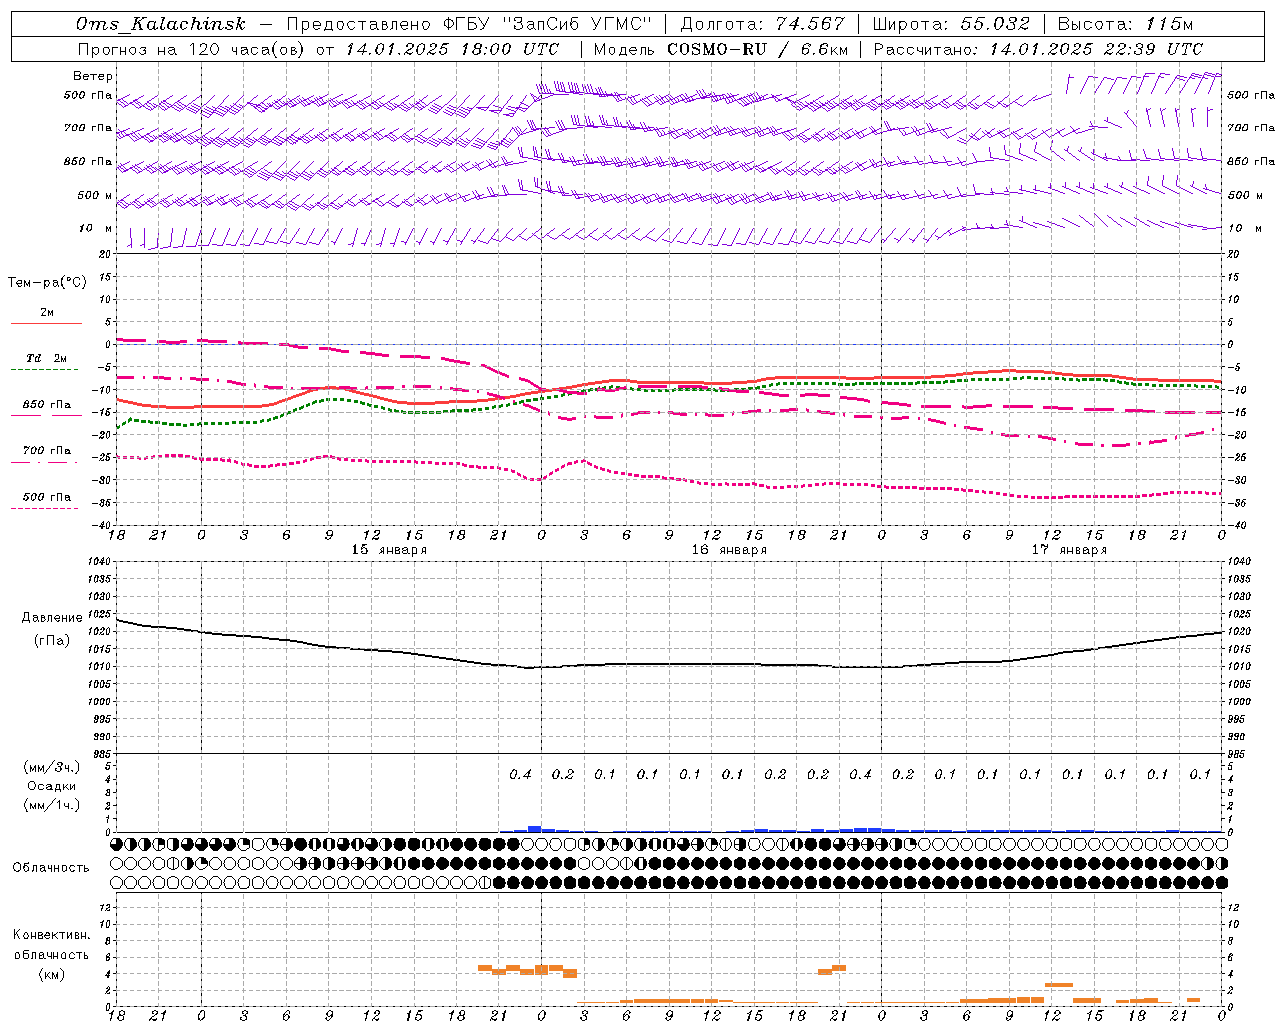The width and height of the screenshot is (1280, 1024).
Task: Select the 15 января date label
Action: pos(389,550)
